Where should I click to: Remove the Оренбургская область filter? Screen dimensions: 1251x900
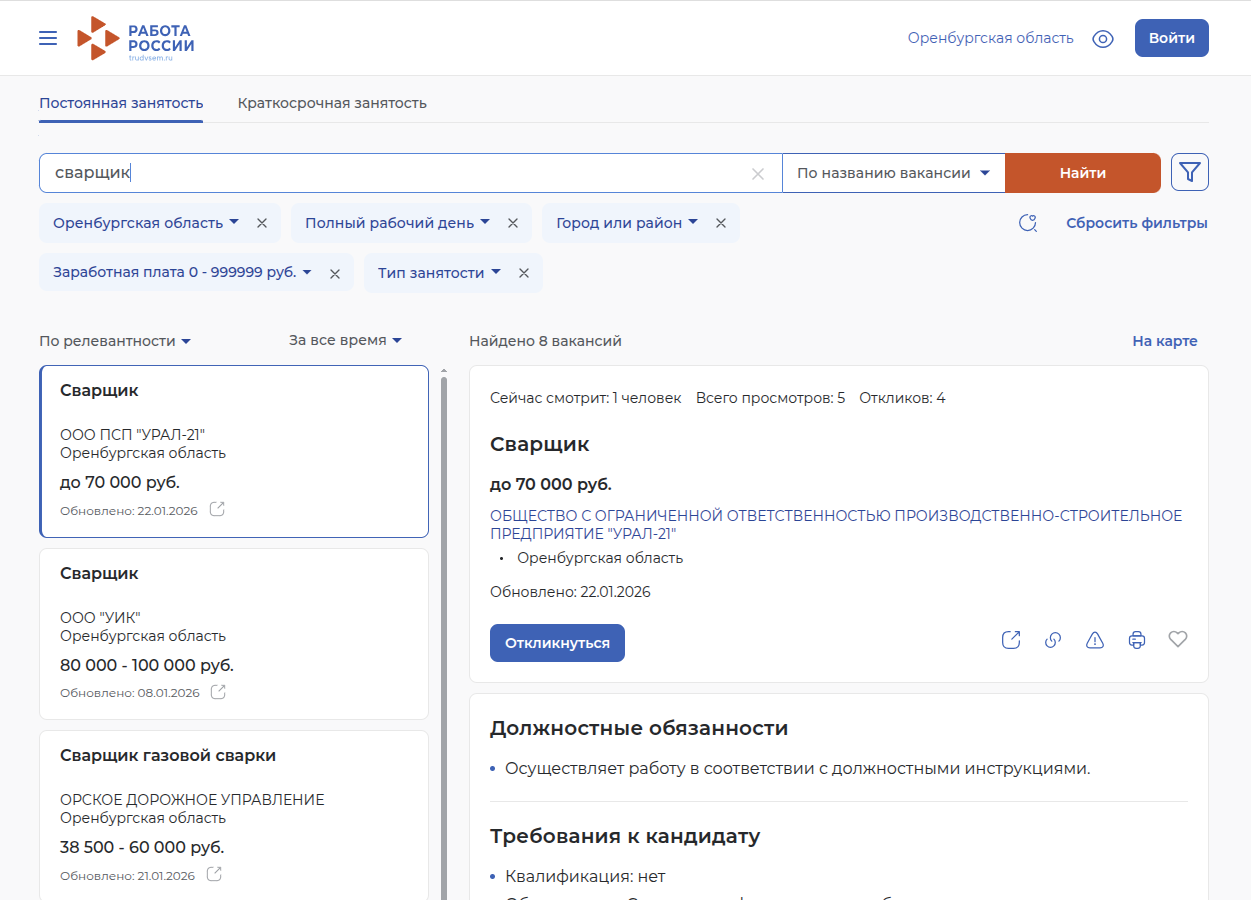[262, 223]
